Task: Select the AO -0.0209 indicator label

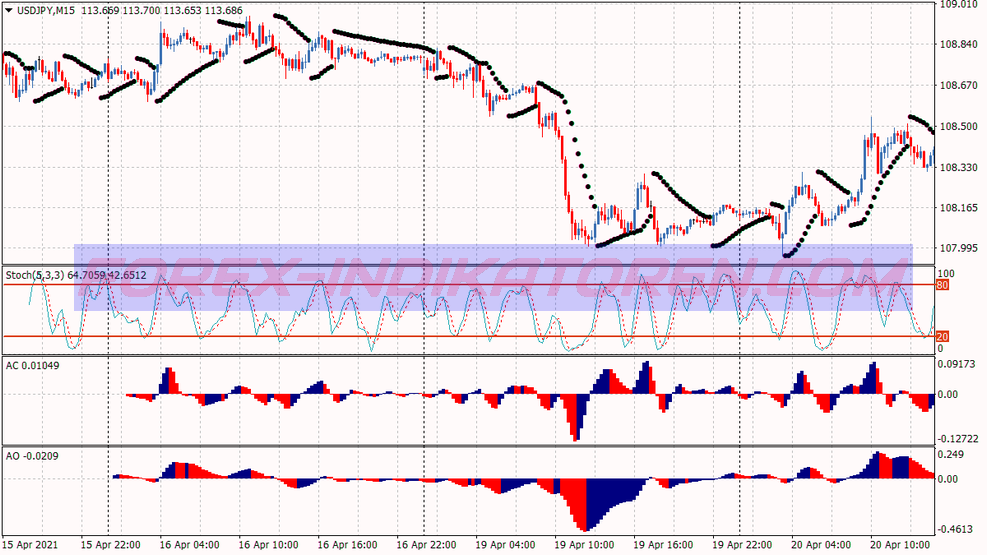Action: point(32,456)
